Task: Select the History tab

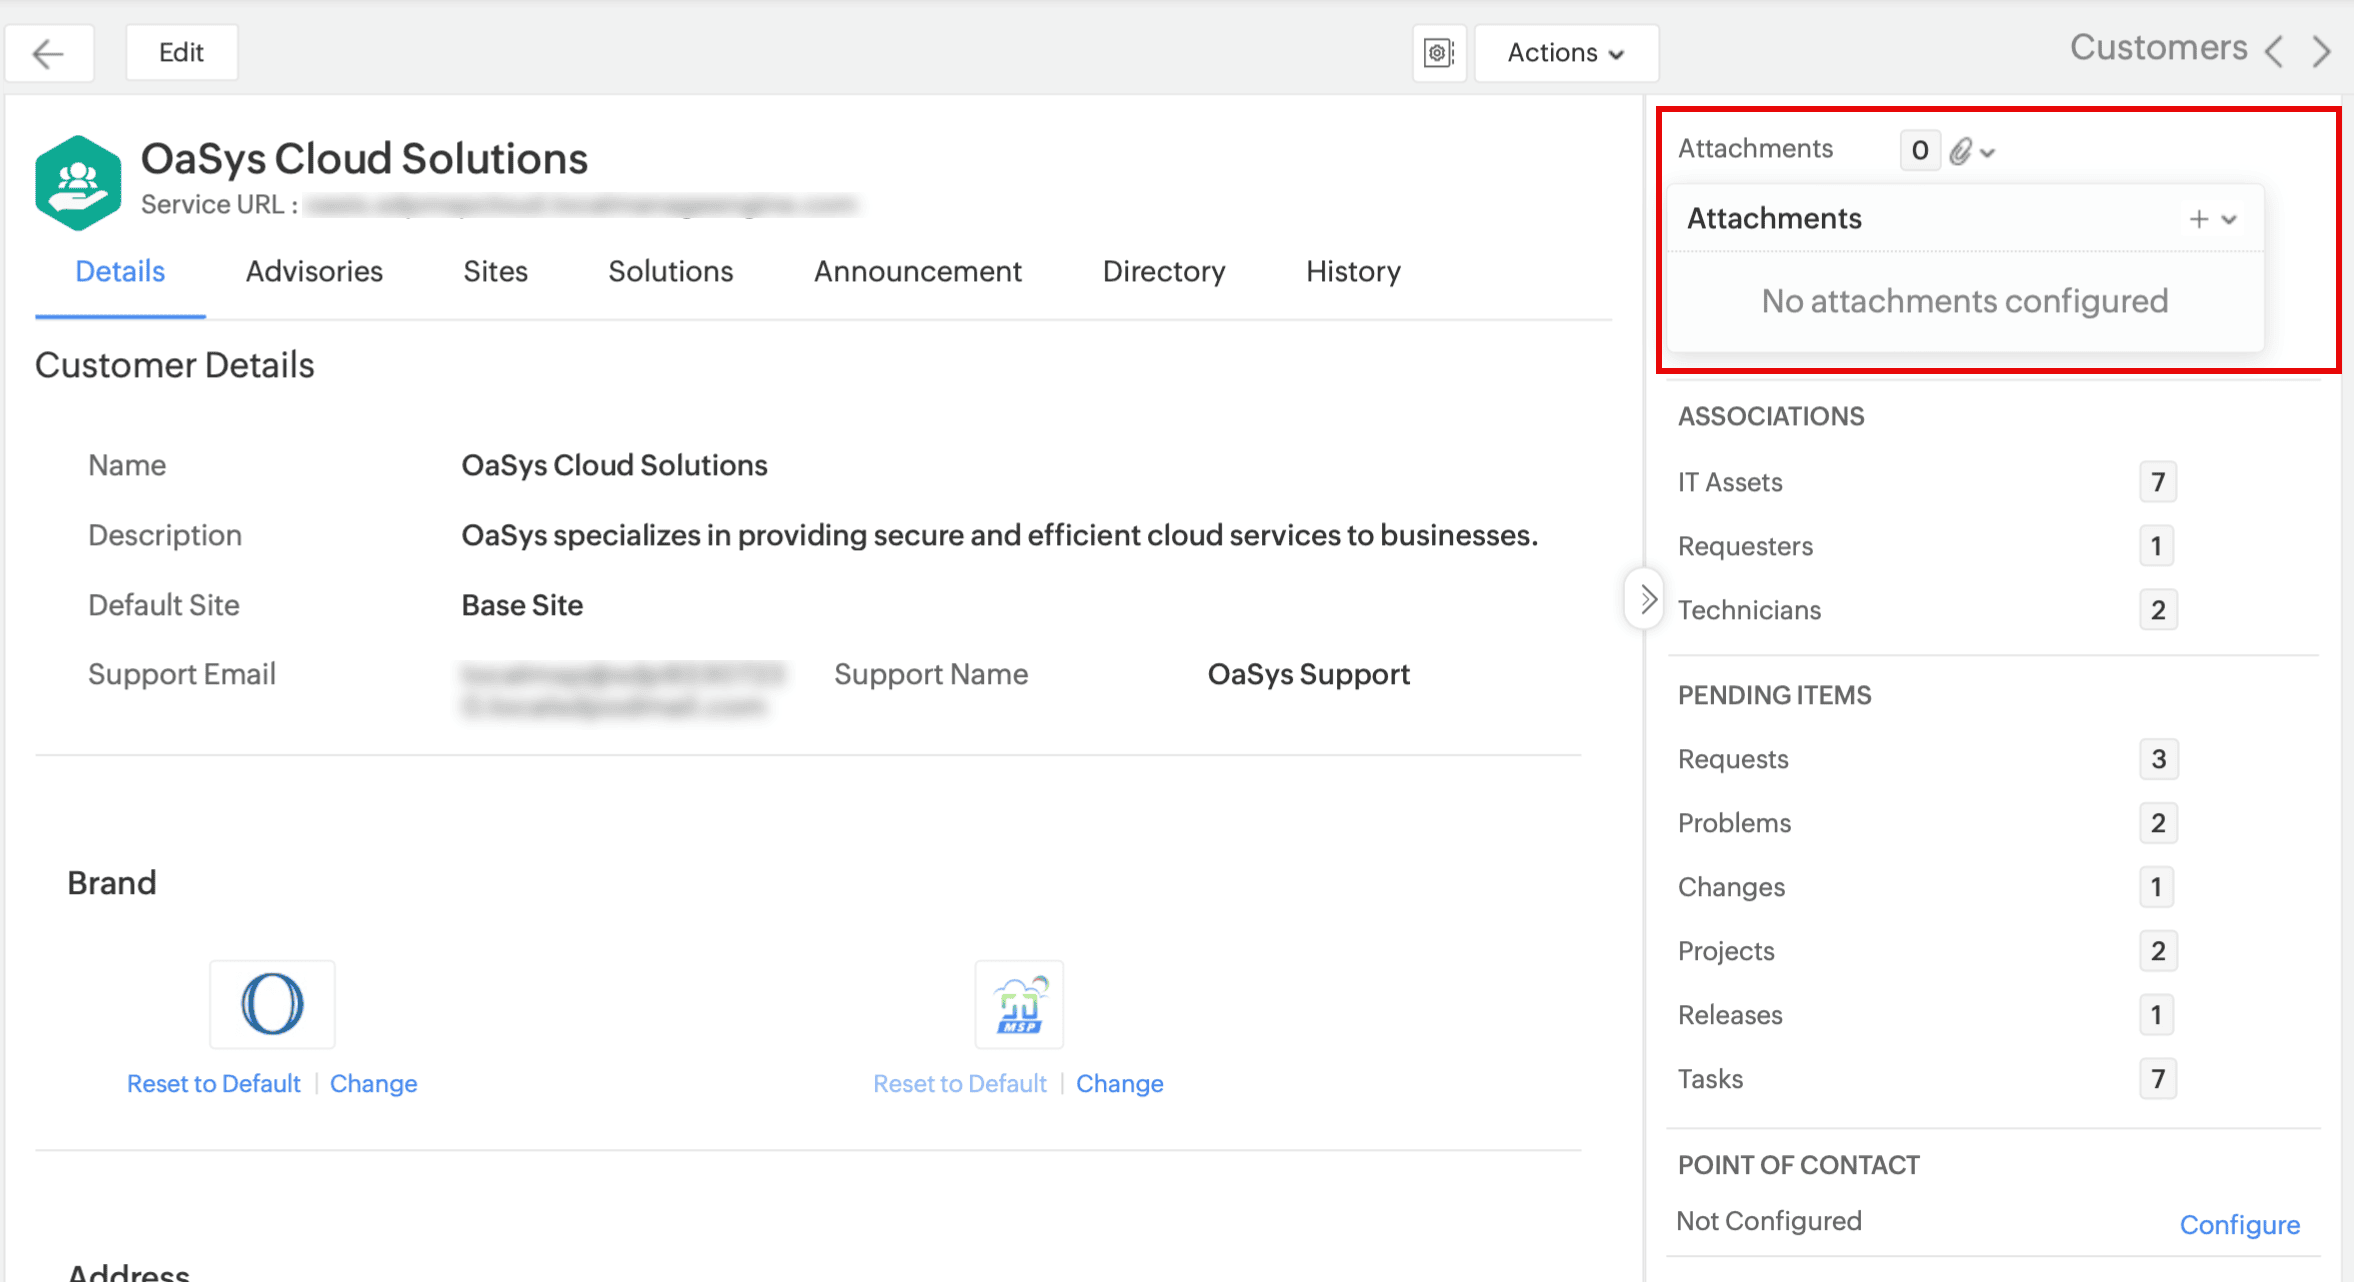Action: click(1352, 271)
